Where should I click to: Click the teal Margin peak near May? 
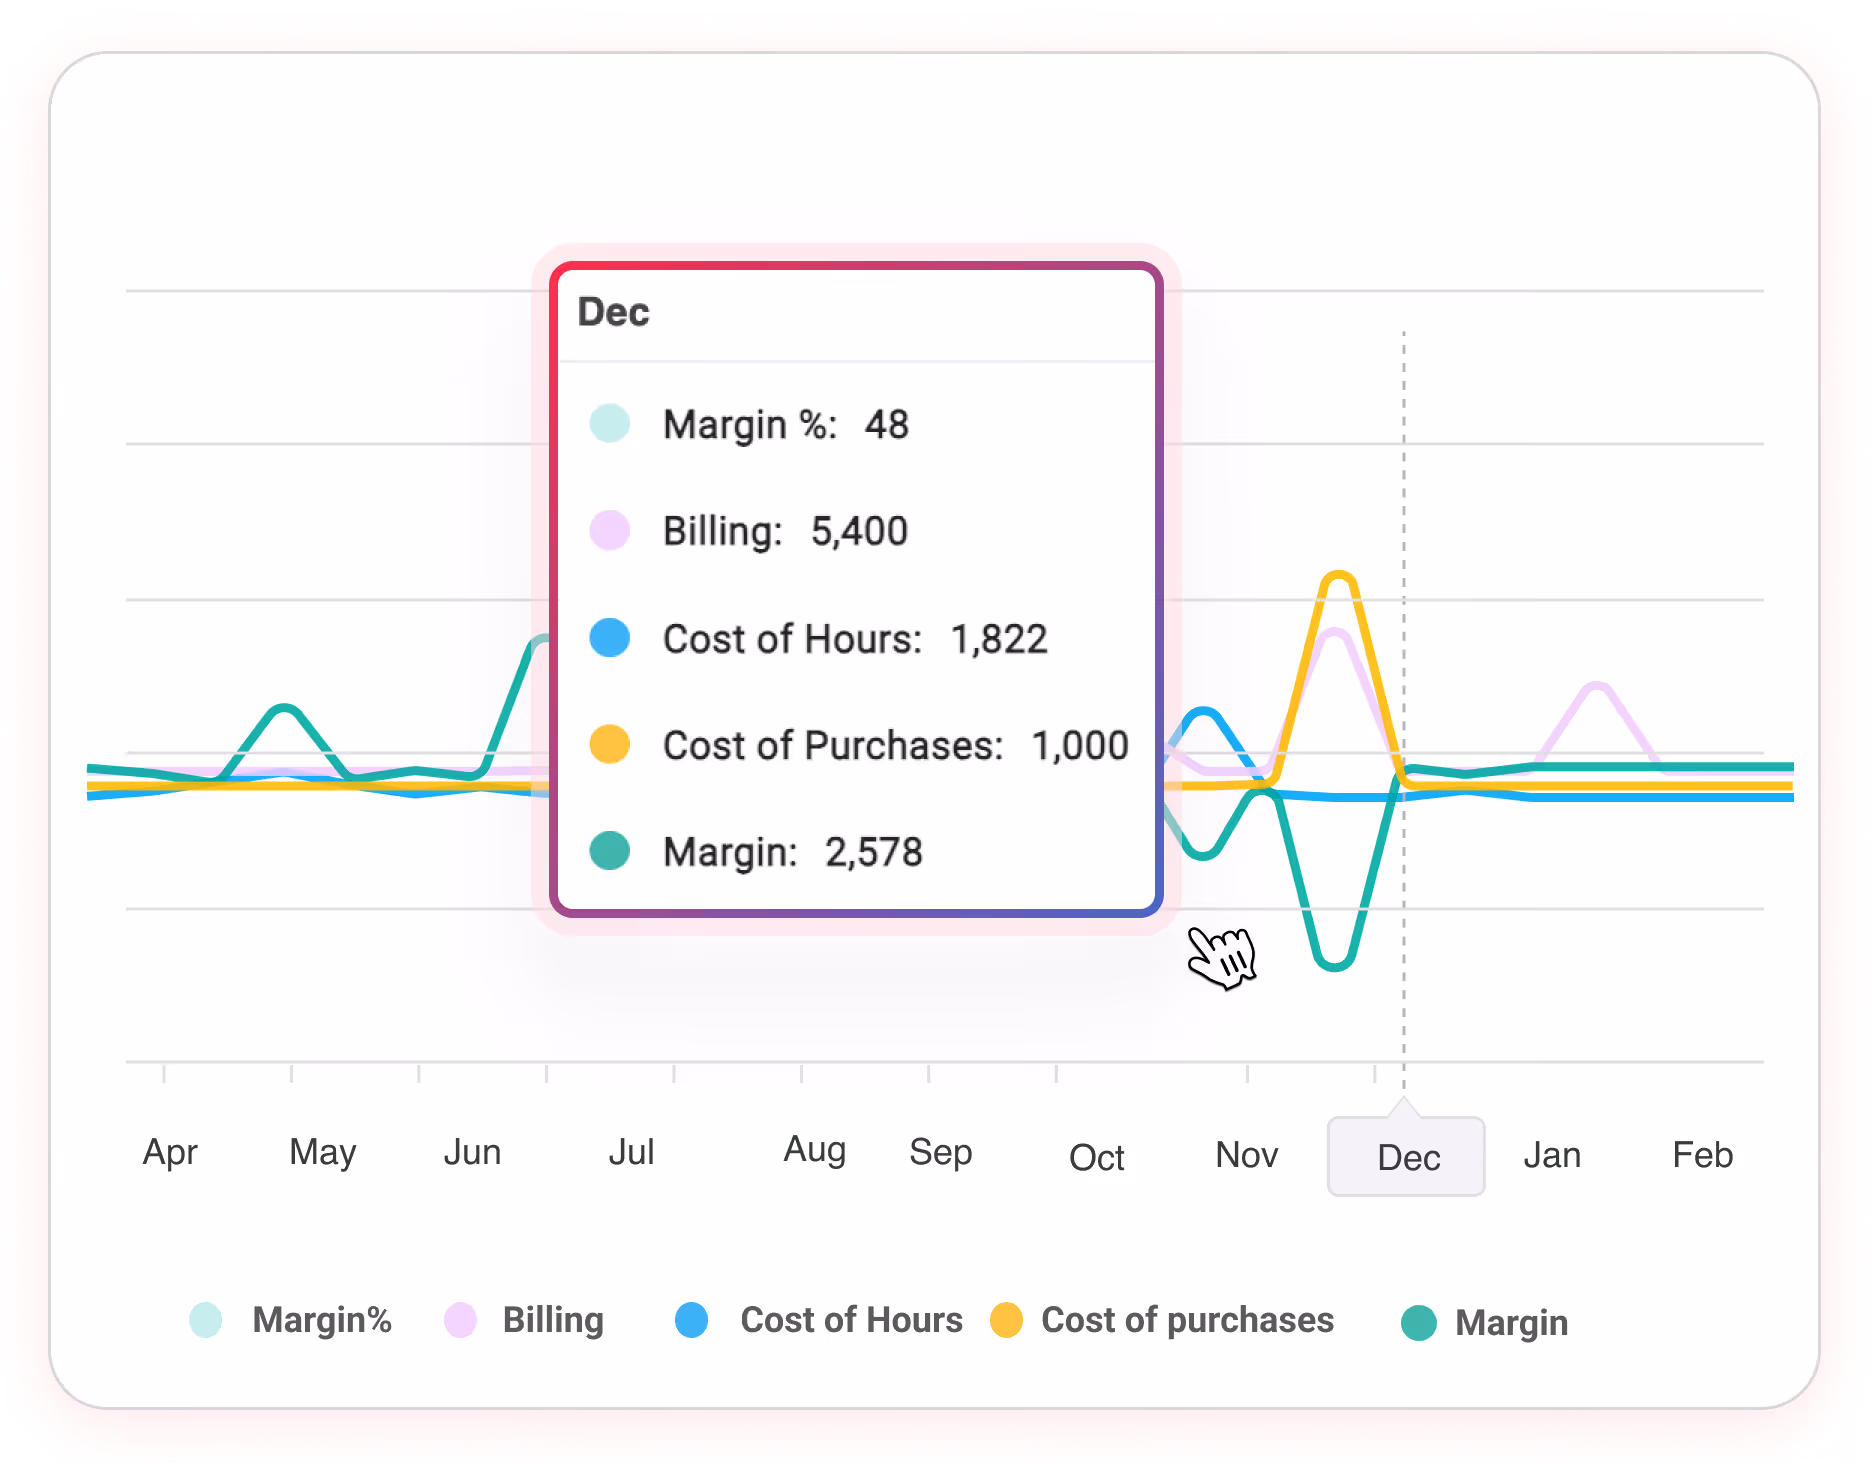[285, 709]
